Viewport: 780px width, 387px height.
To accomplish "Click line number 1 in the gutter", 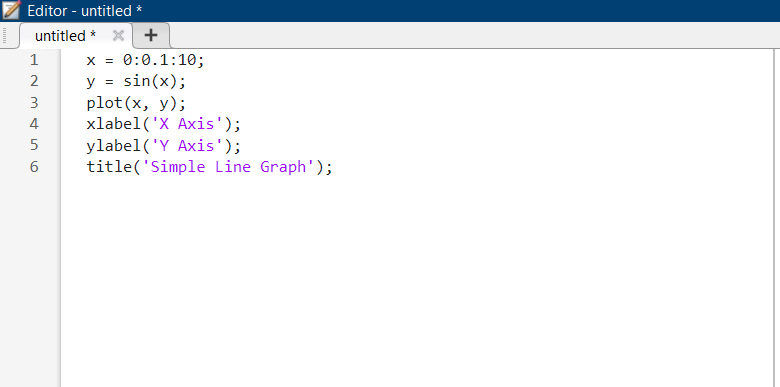I will click(x=33, y=60).
